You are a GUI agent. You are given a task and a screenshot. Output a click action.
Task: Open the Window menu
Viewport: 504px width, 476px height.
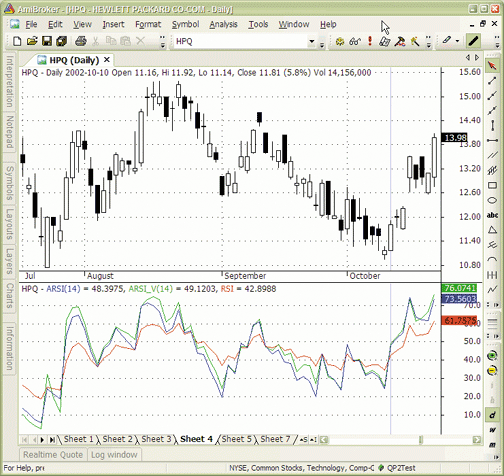pos(294,24)
